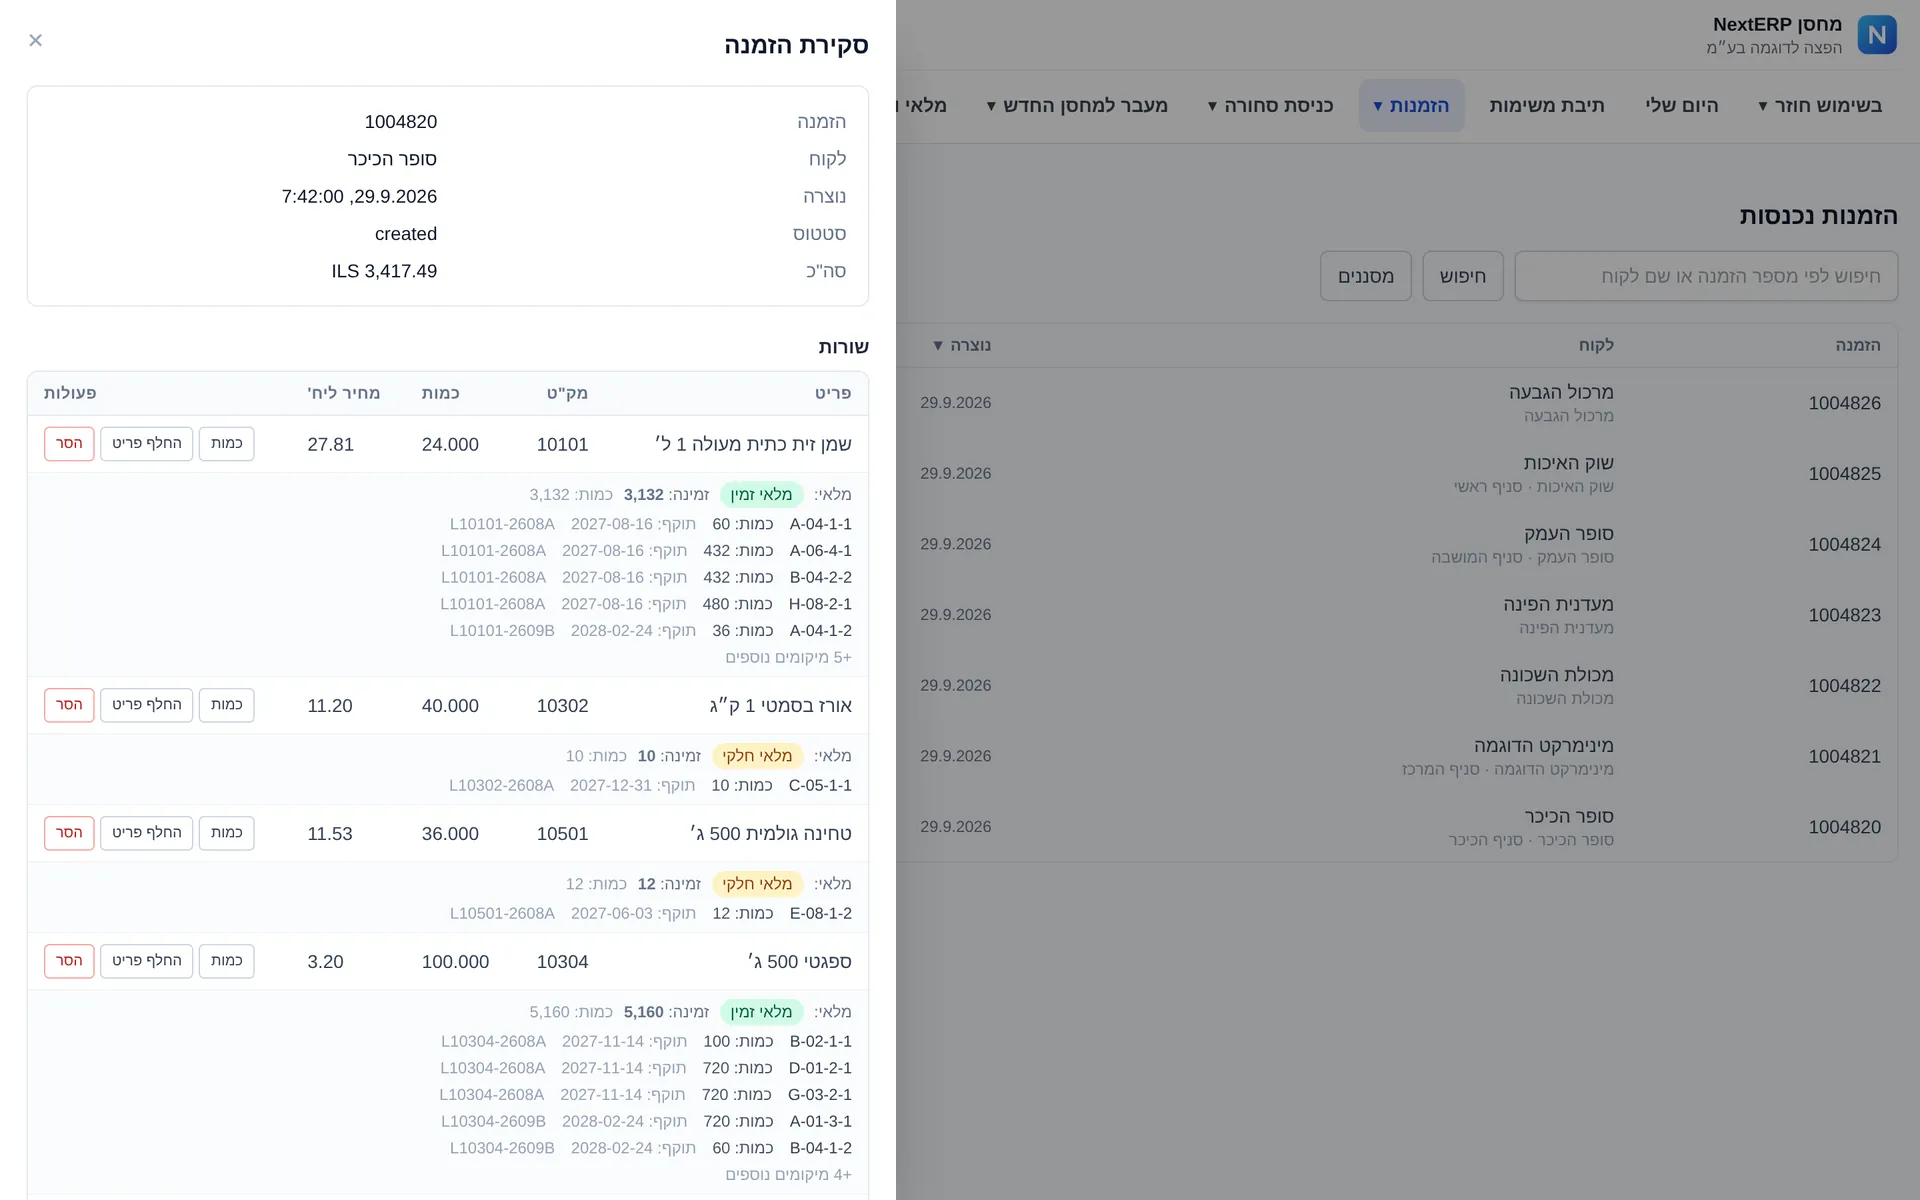
Task: Close the order review panel
Action: click(36, 40)
